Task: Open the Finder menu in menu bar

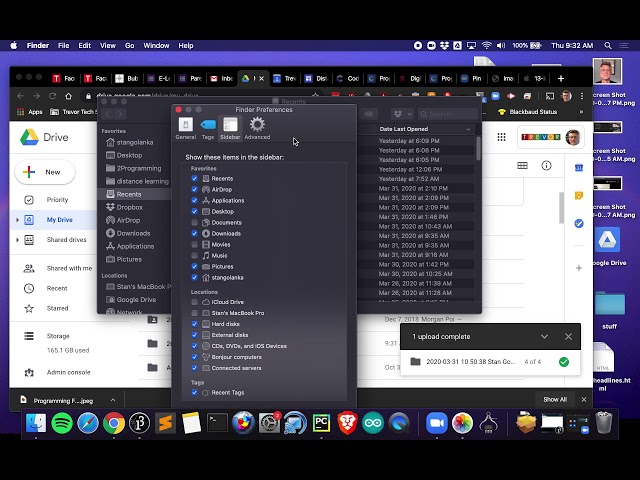Action: tap(38, 45)
